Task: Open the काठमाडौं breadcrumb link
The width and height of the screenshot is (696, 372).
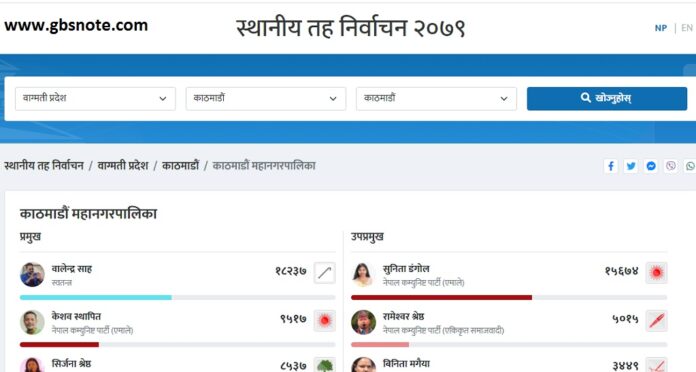Action: tap(181, 166)
